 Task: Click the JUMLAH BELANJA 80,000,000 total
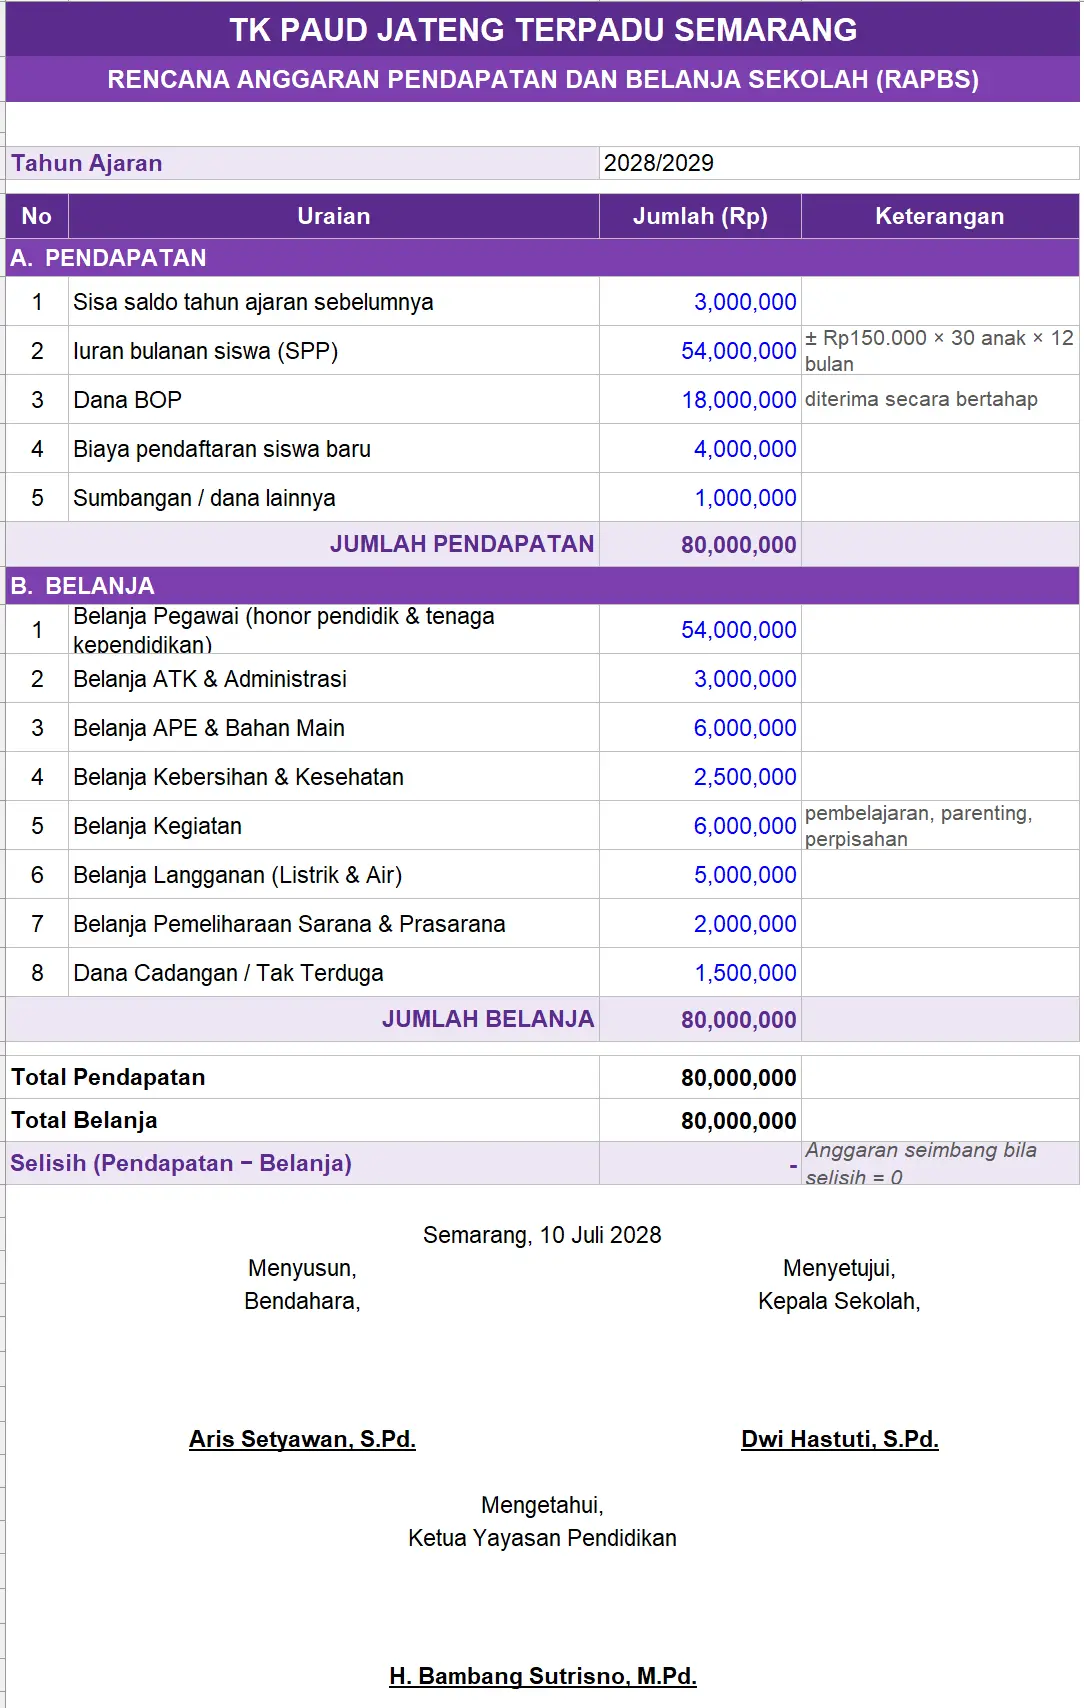pos(700,1019)
